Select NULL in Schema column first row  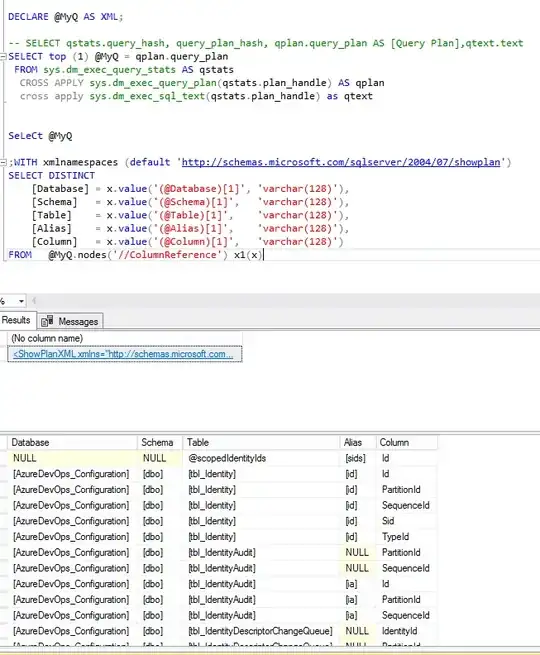(160, 458)
